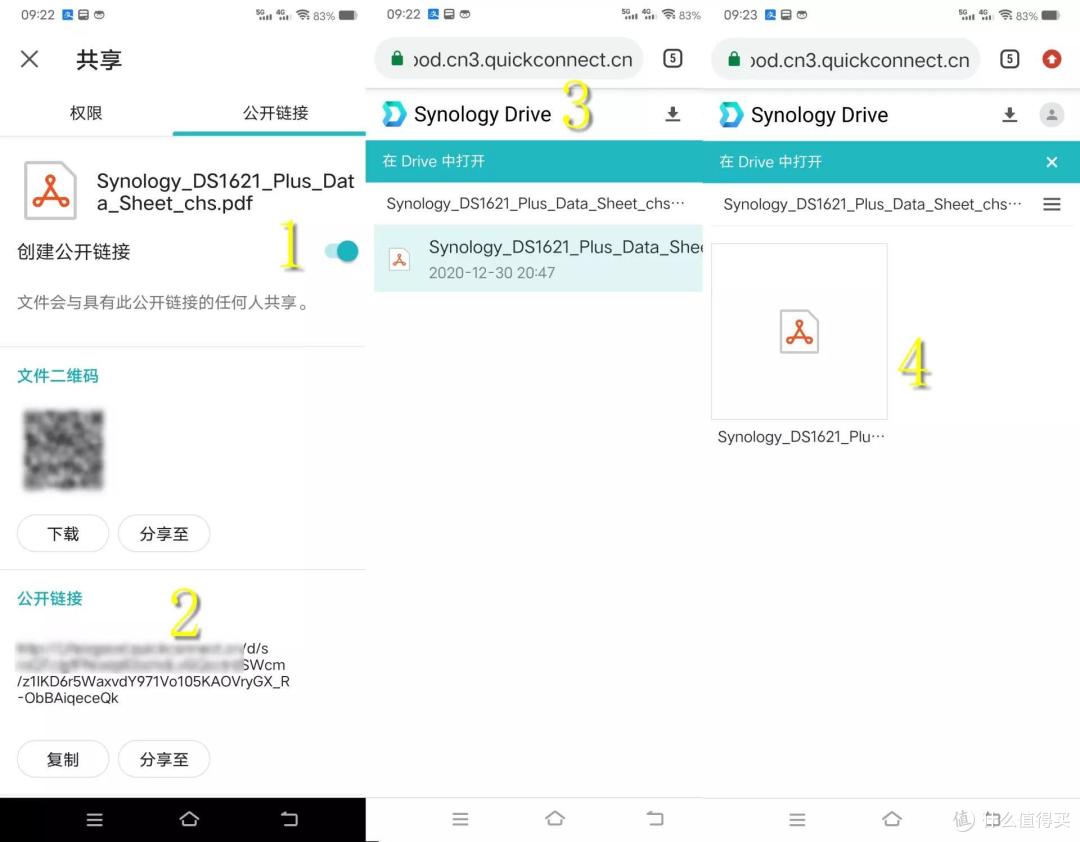Dismiss the 在 Drive 中打开 banner with X
The width and height of the screenshot is (1080, 842).
1052,163
